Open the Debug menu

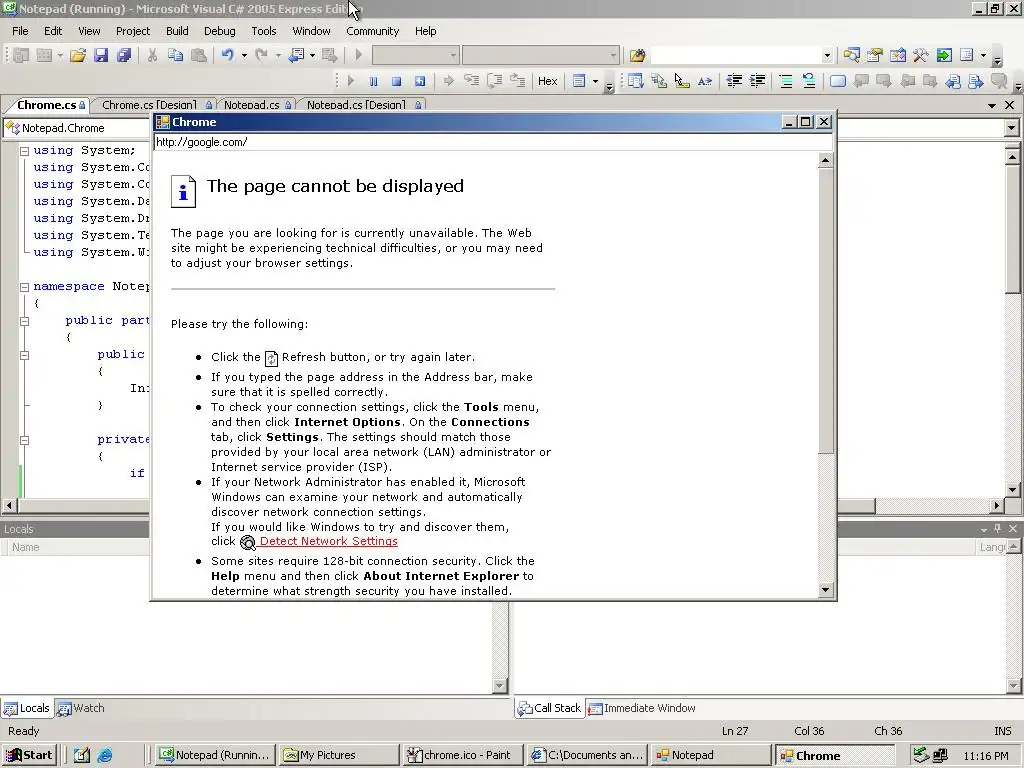tap(219, 31)
